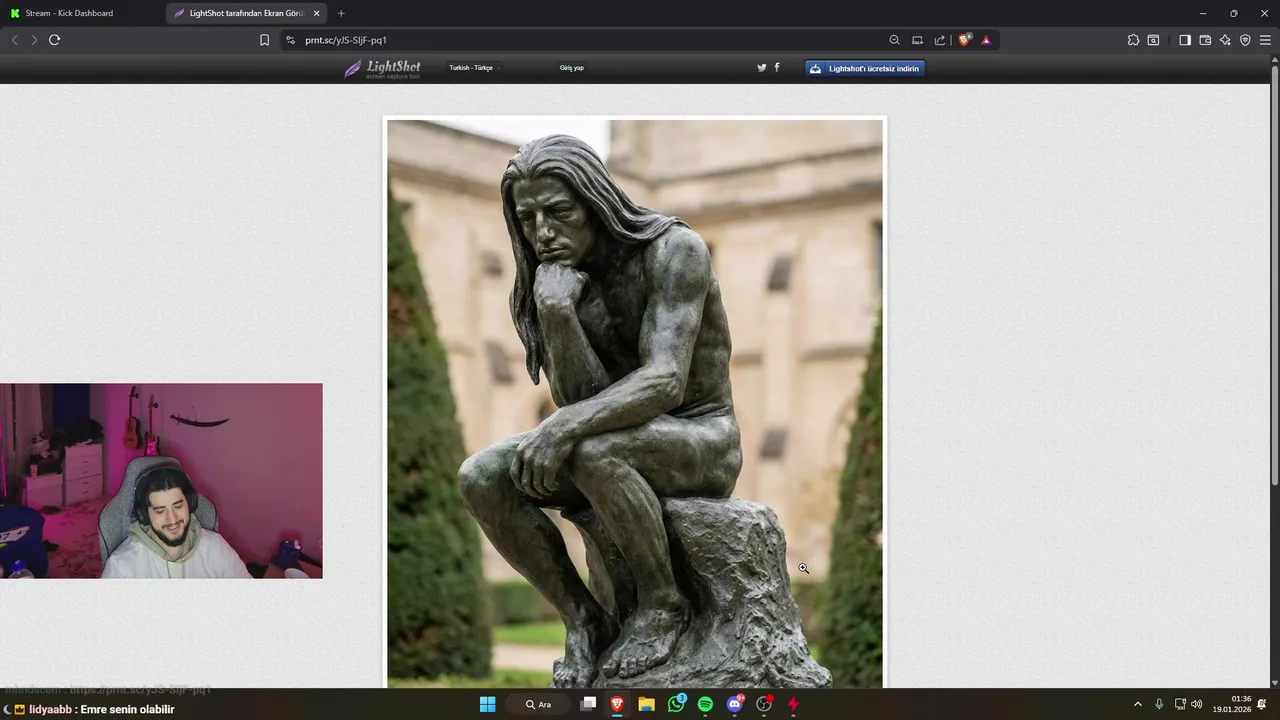
Task: Click Brave browser taskbar icon
Action: [x=617, y=704]
